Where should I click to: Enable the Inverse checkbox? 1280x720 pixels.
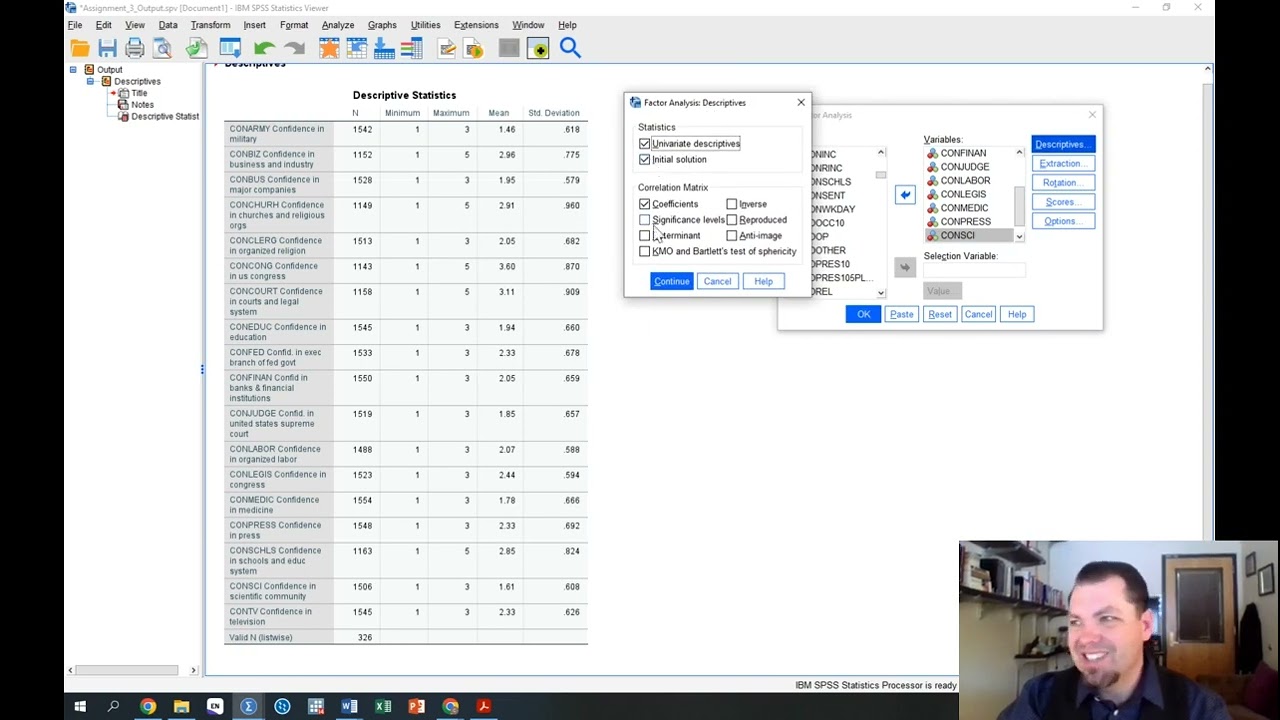tap(732, 204)
